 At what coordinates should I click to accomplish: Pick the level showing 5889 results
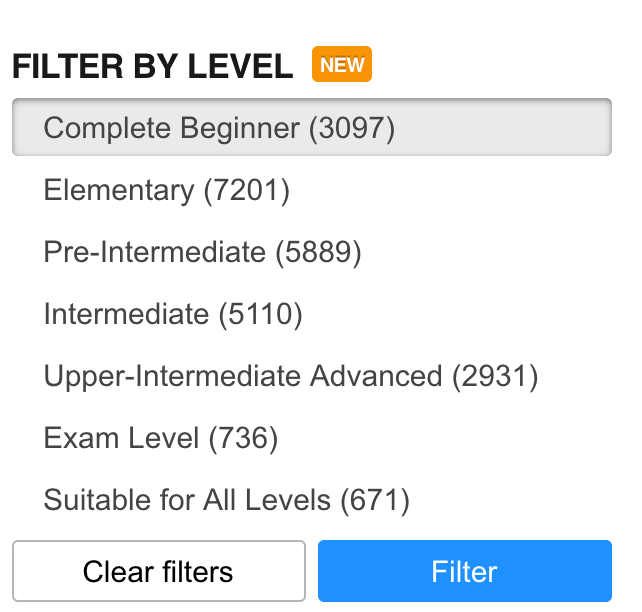tap(202, 252)
